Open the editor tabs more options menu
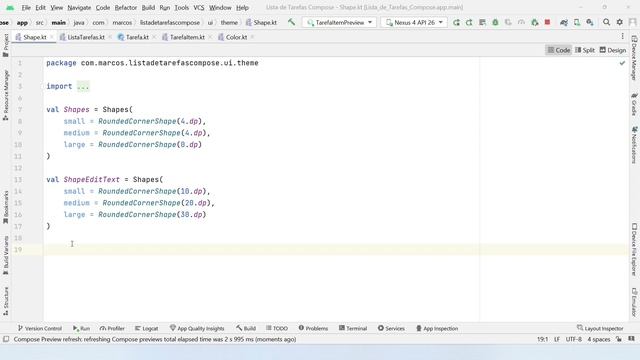This screenshot has height=360, width=640. pyautogui.click(x=622, y=36)
